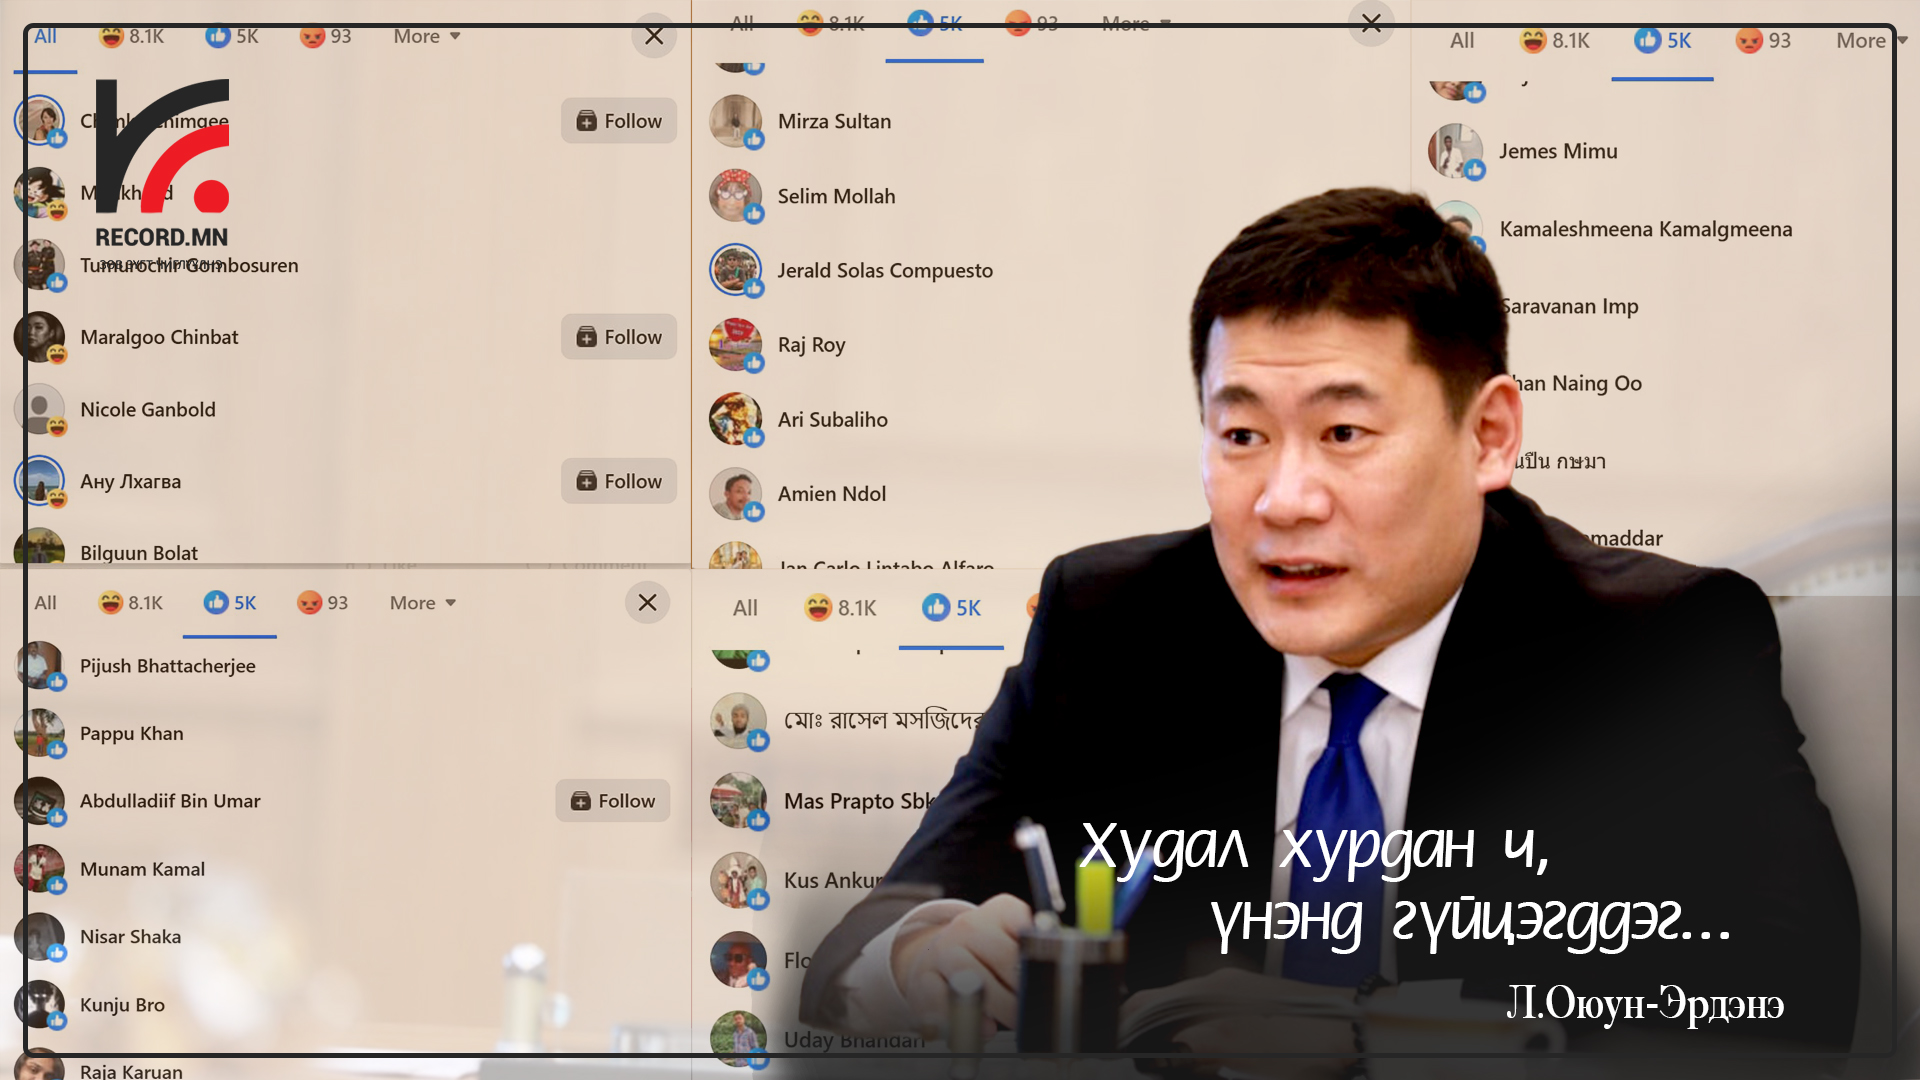
Task: Select the All tab in Jemes Mimu's panel
Action: pyautogui.click(x=1462, y=40)
